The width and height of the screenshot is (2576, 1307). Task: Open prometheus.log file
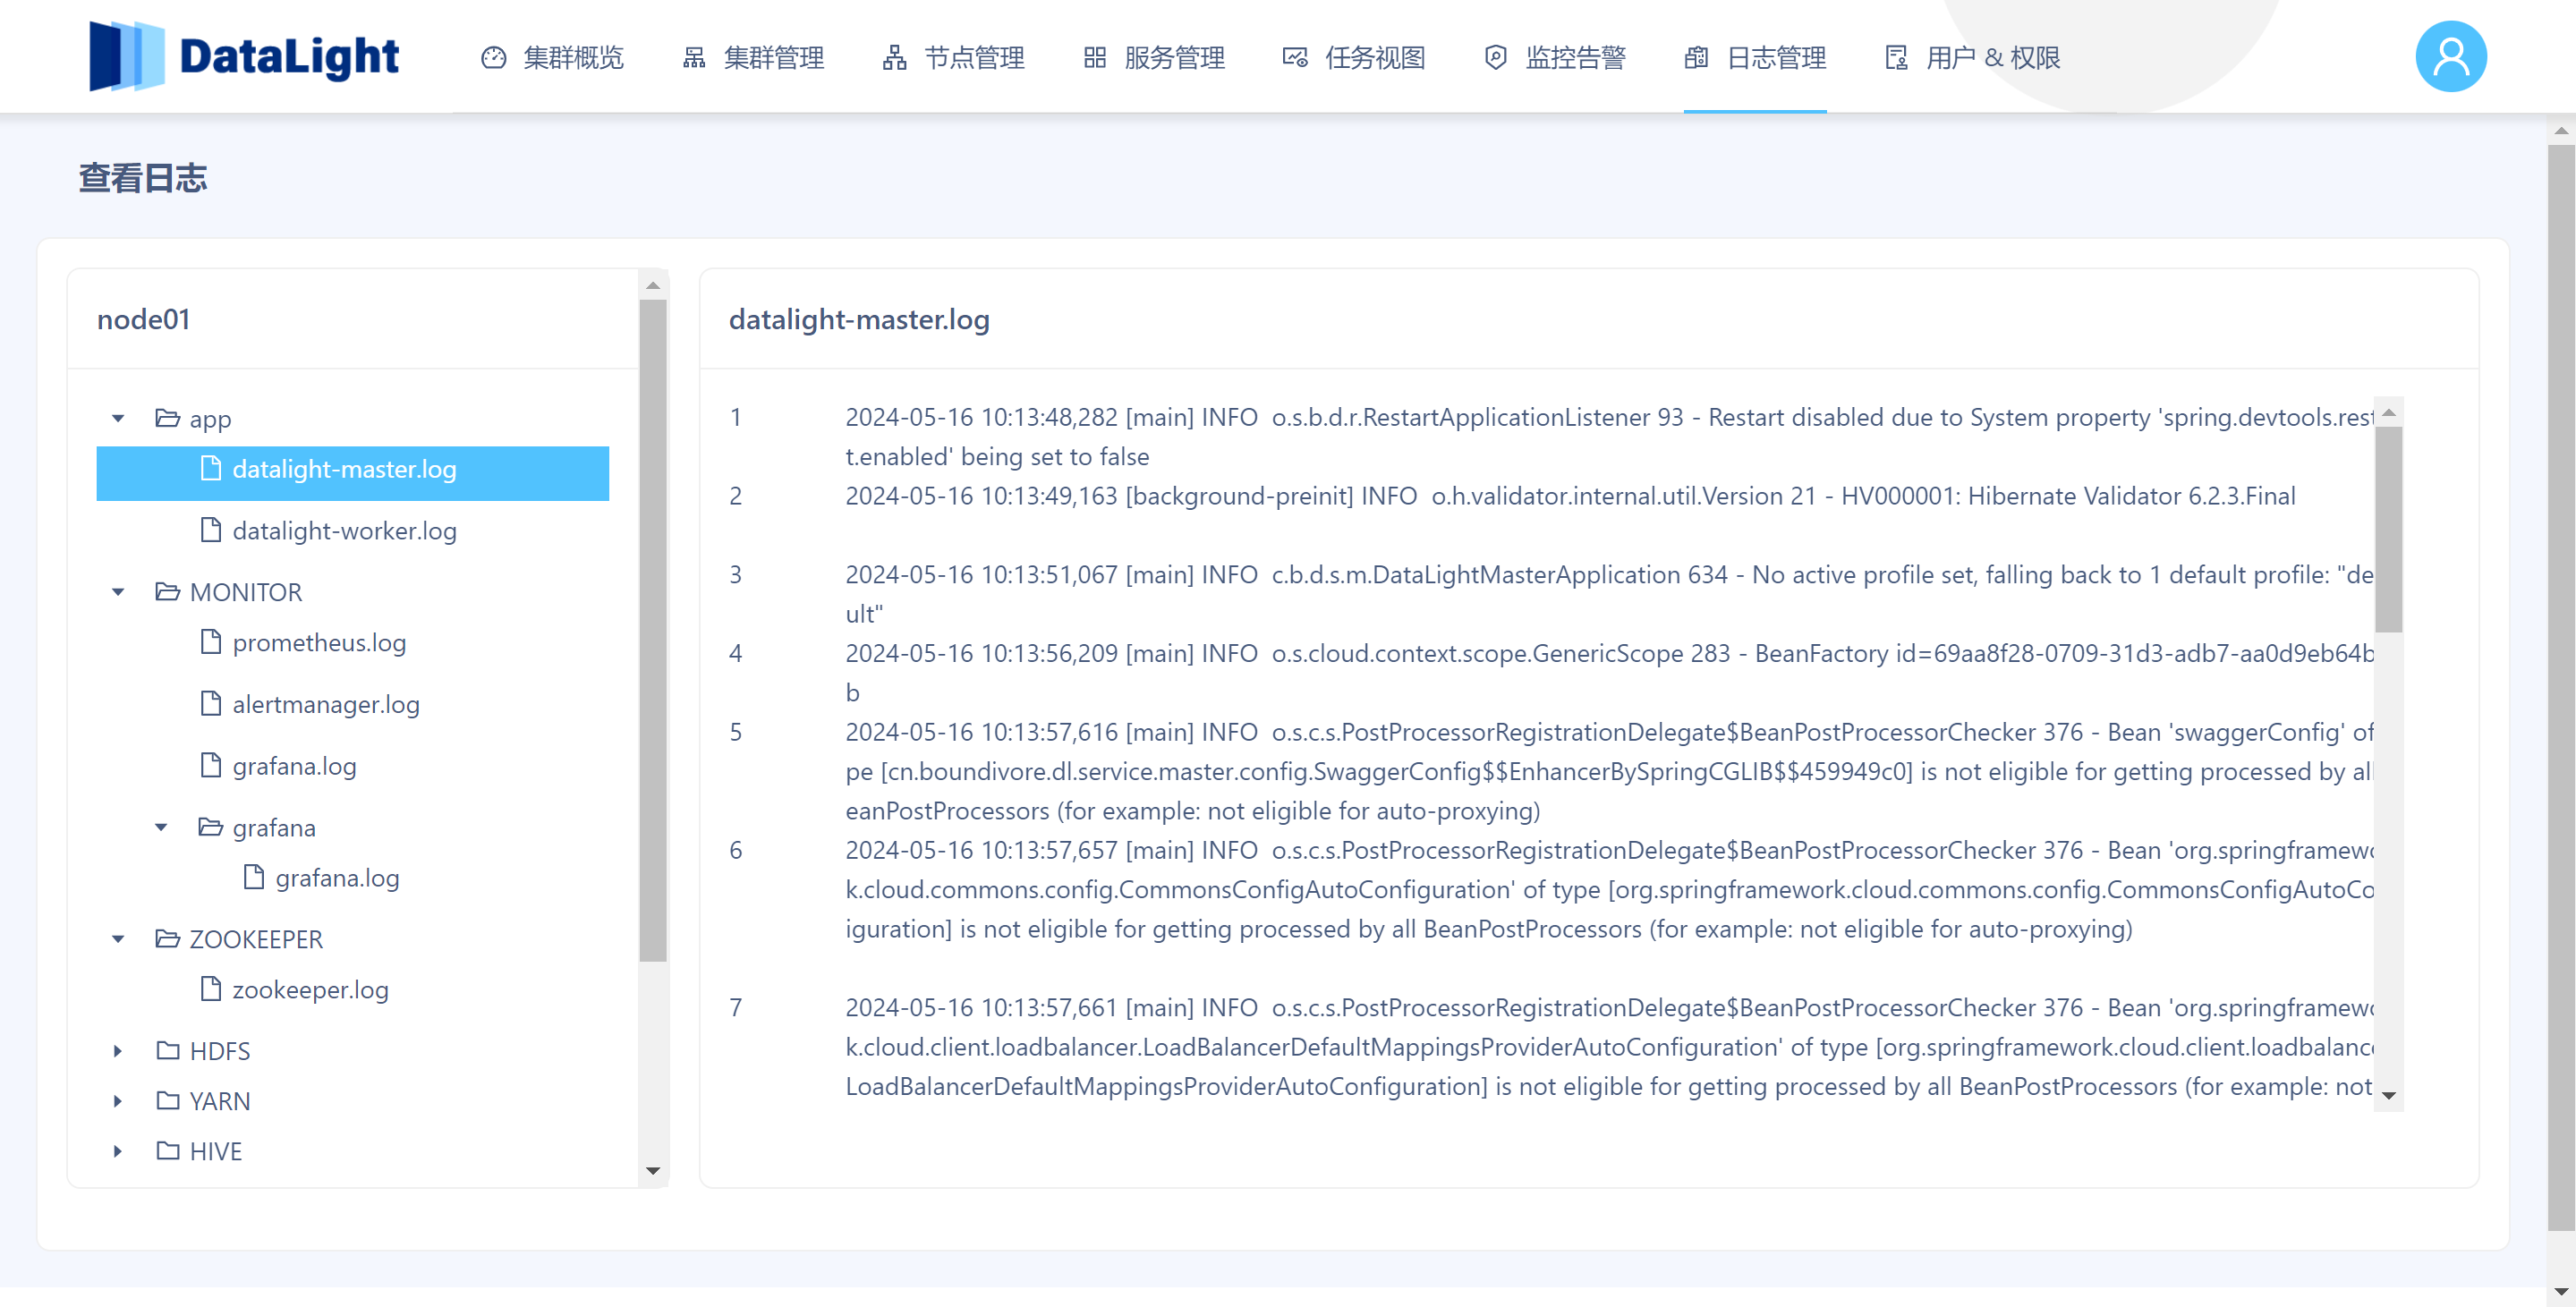[x=319, y=643]
